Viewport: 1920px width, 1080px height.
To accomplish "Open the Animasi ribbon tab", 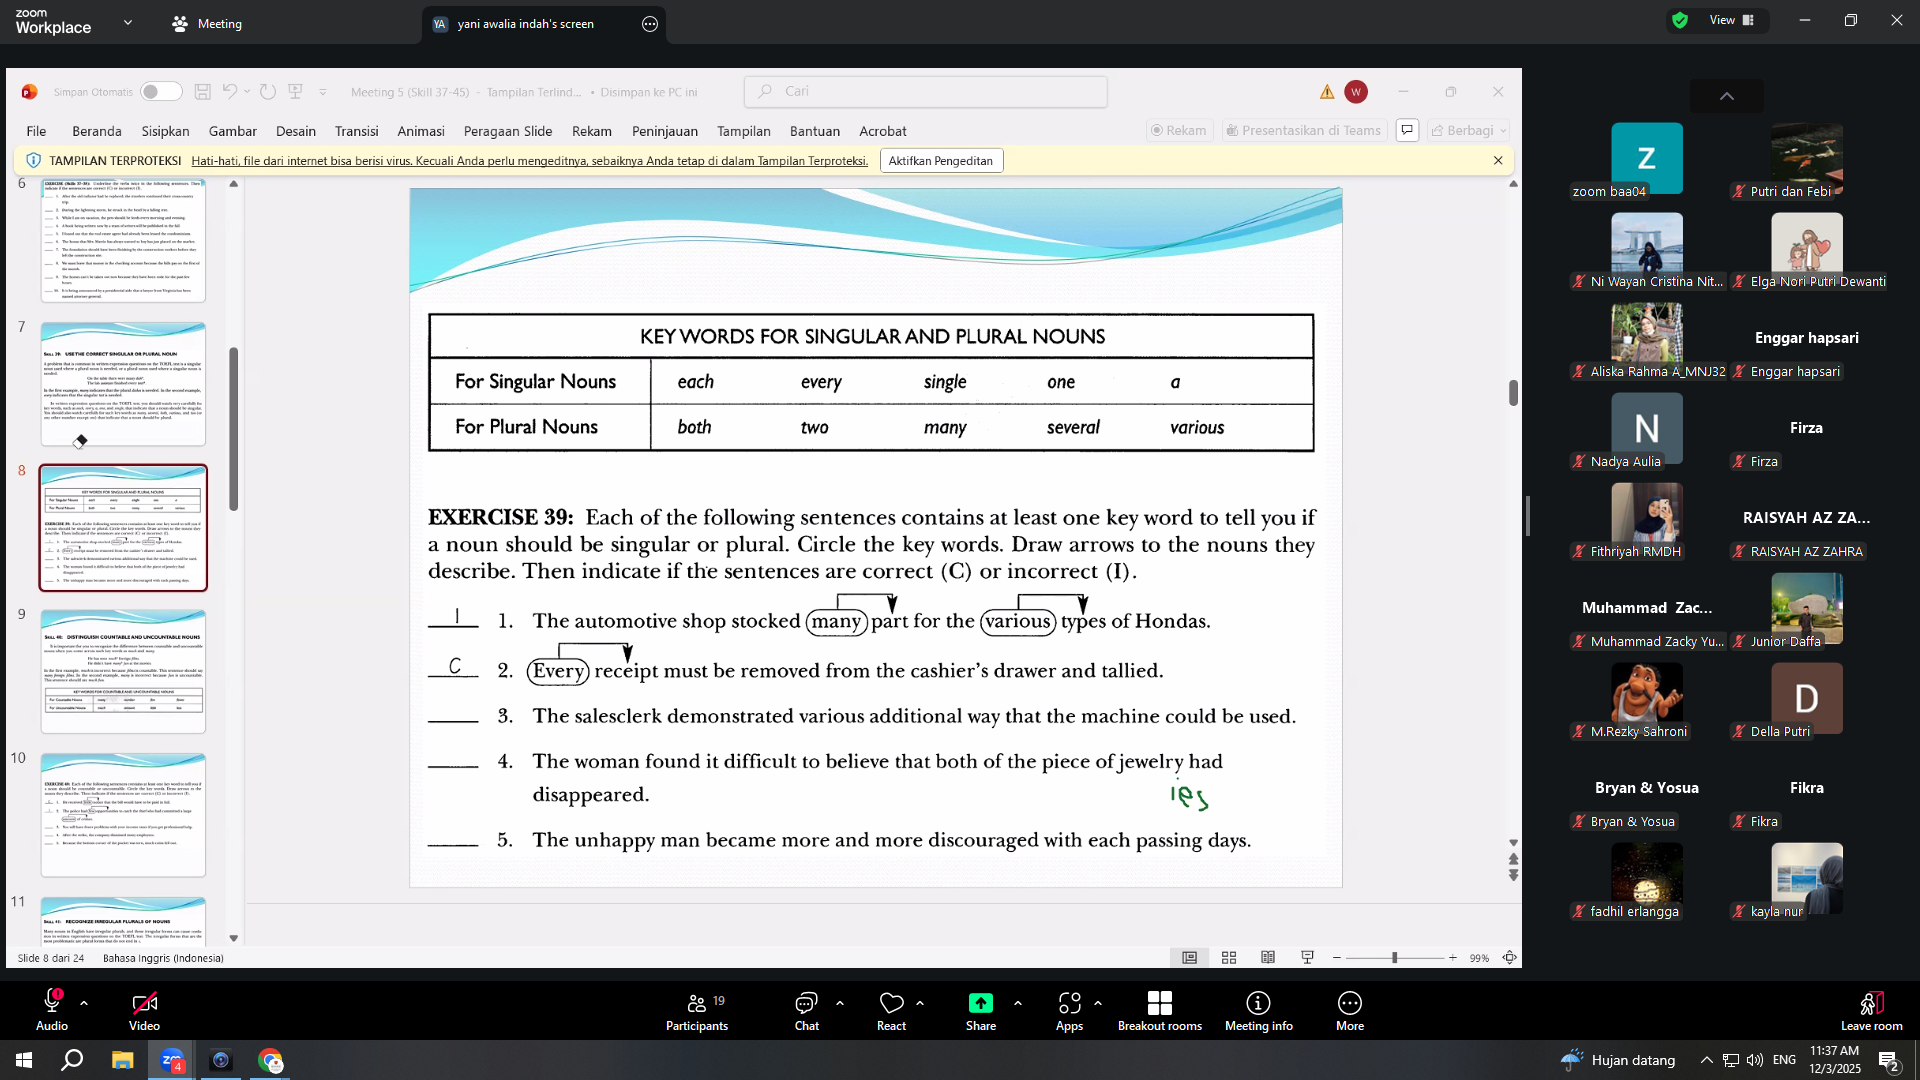I will pos(421,131).
